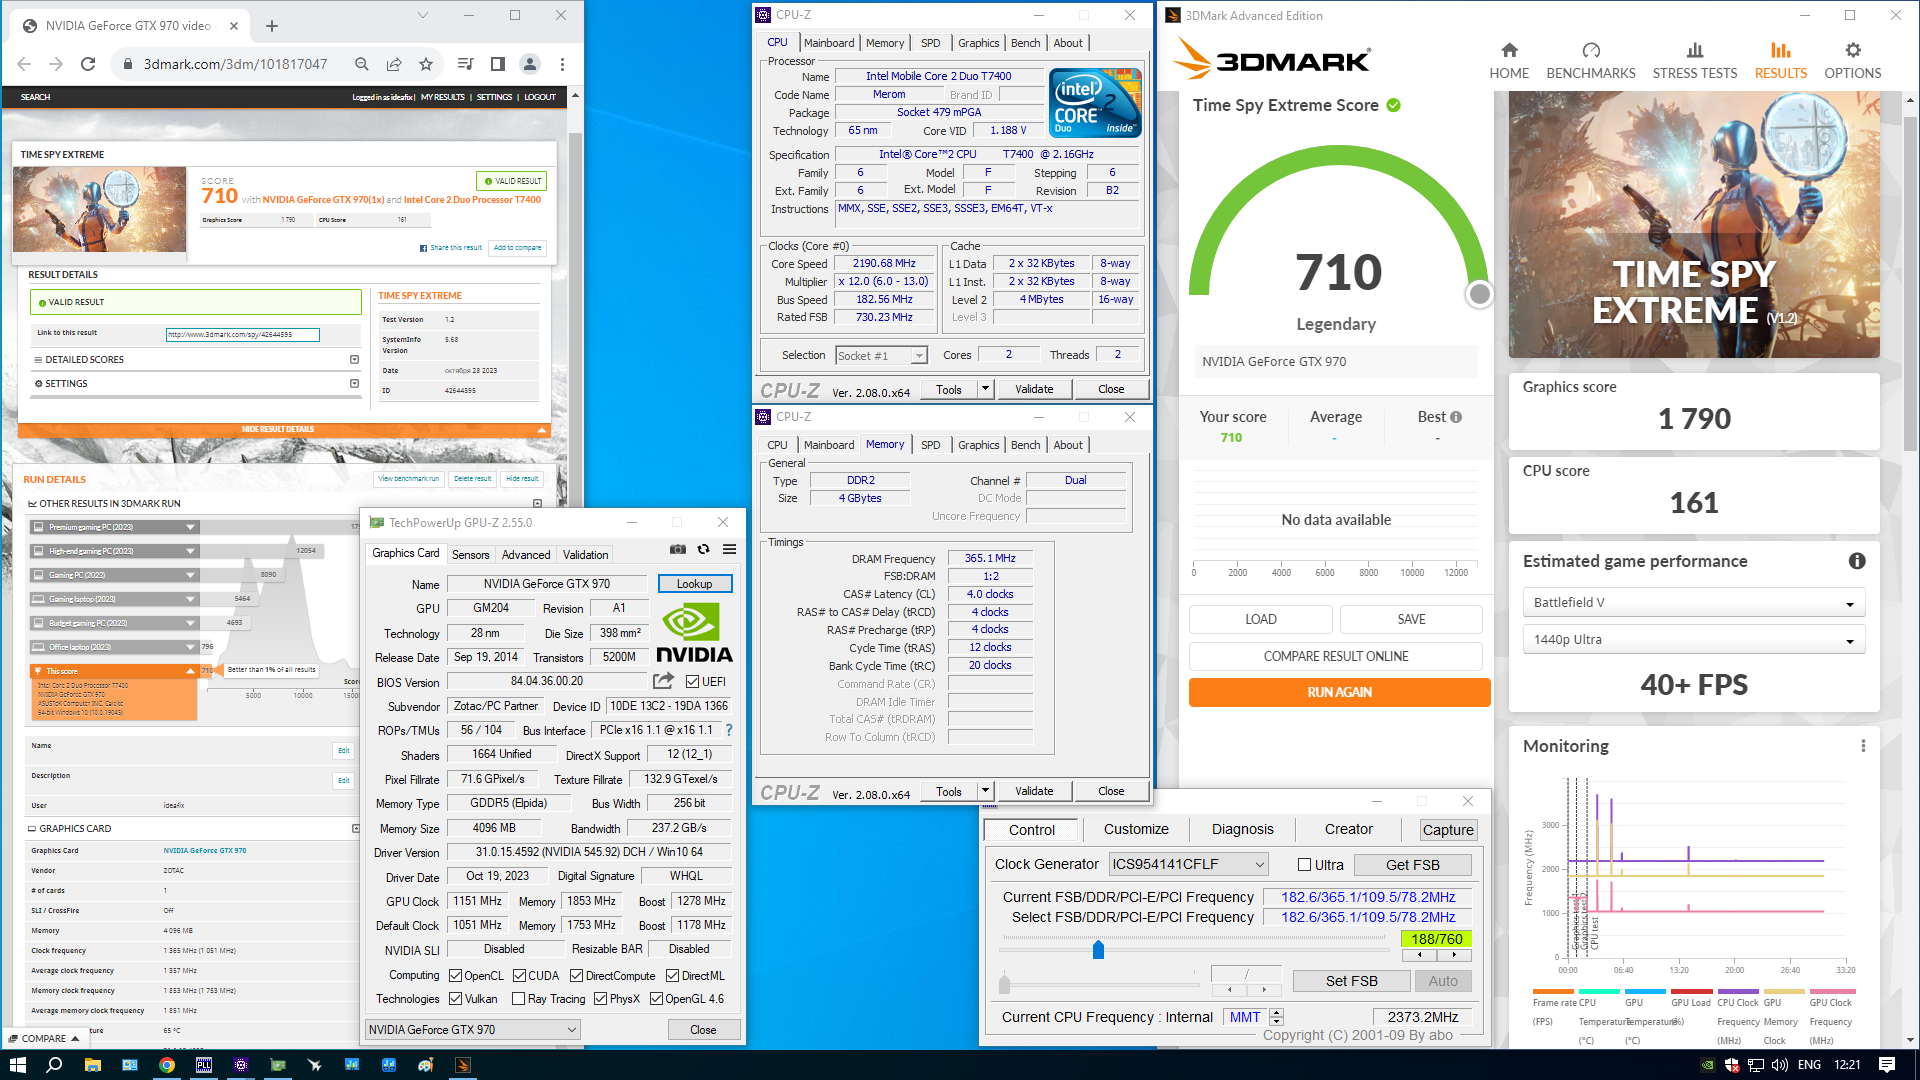
Task: Click the GPU-Z refresh icon
Action: [704, 549]
